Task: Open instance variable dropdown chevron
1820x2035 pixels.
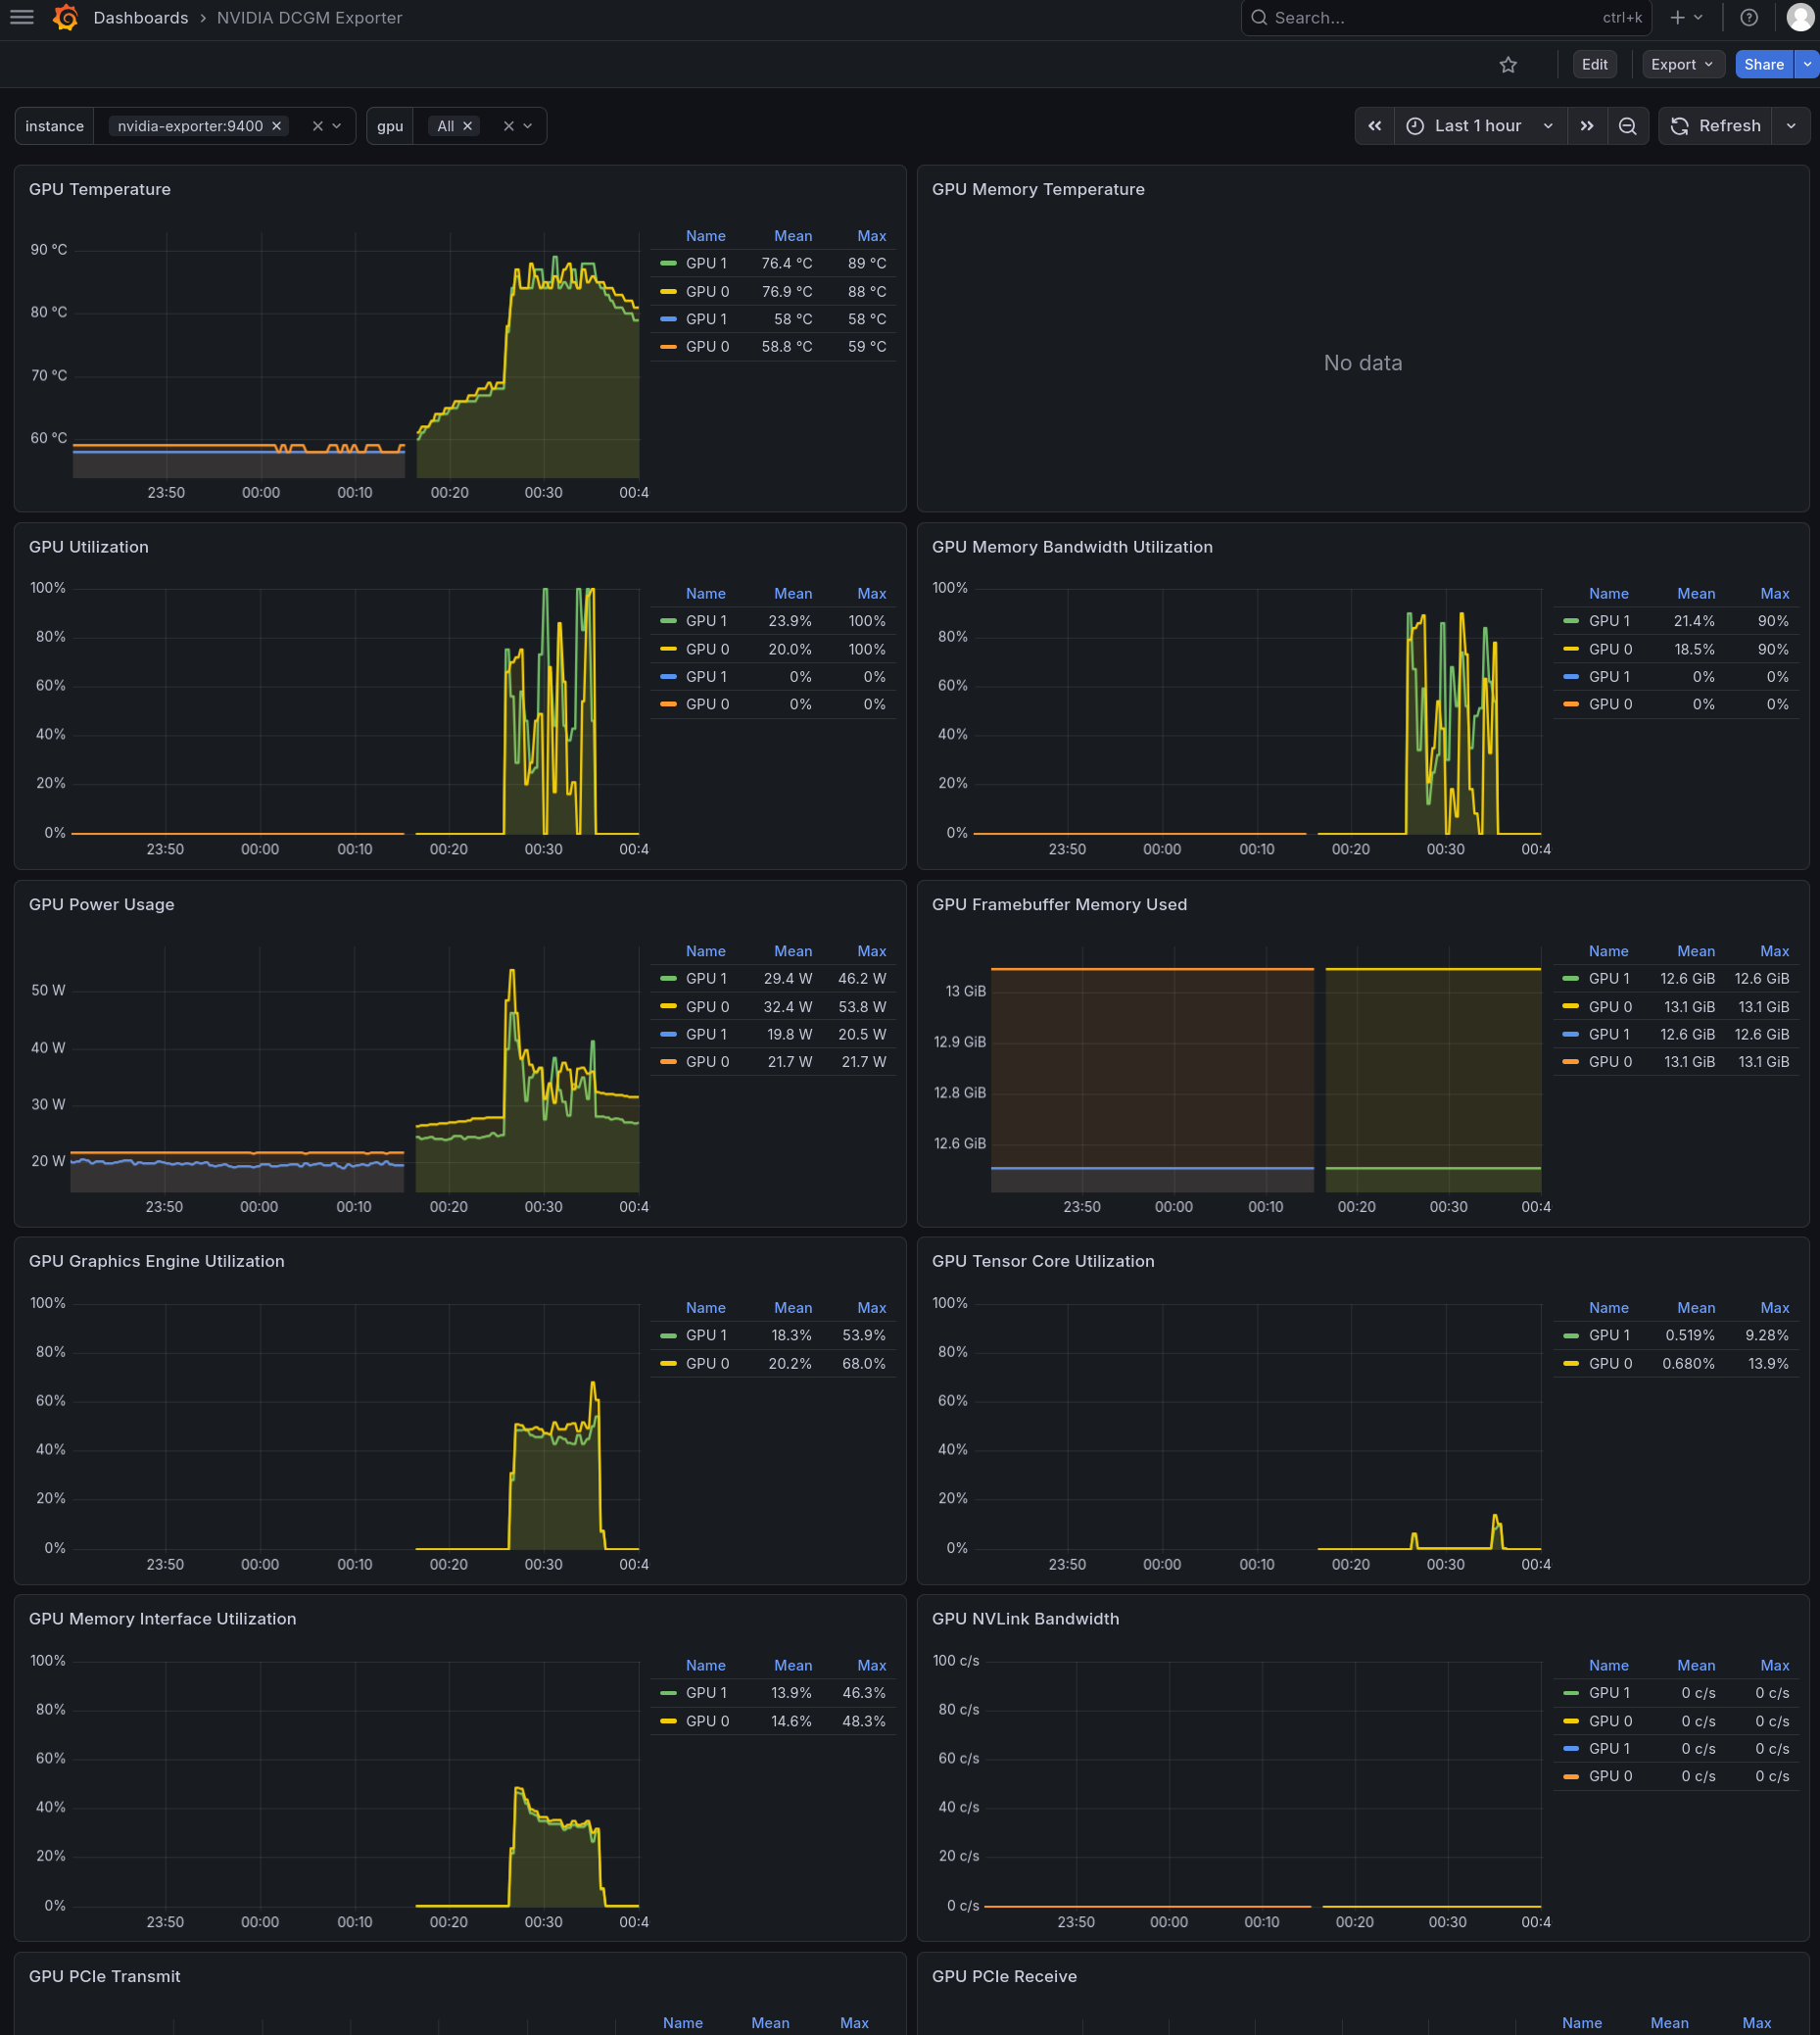Action: pyautogui.click(x=337, y=126)
